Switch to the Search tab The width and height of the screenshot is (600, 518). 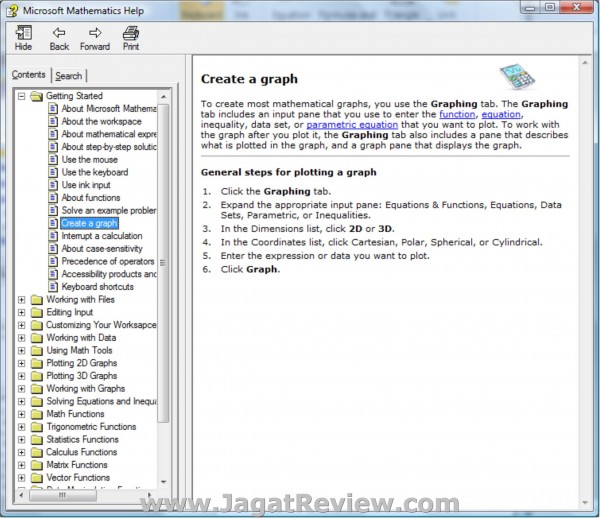[x=69, y=76]
